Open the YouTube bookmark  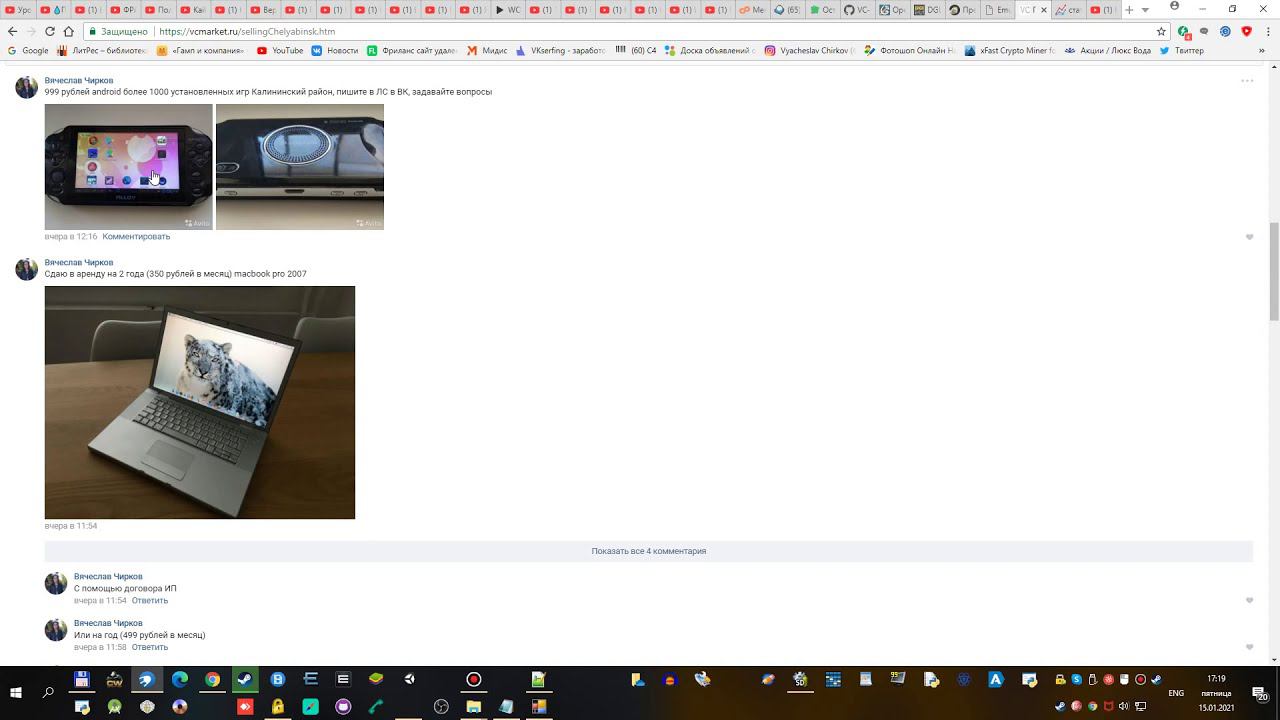pos(280,50)
